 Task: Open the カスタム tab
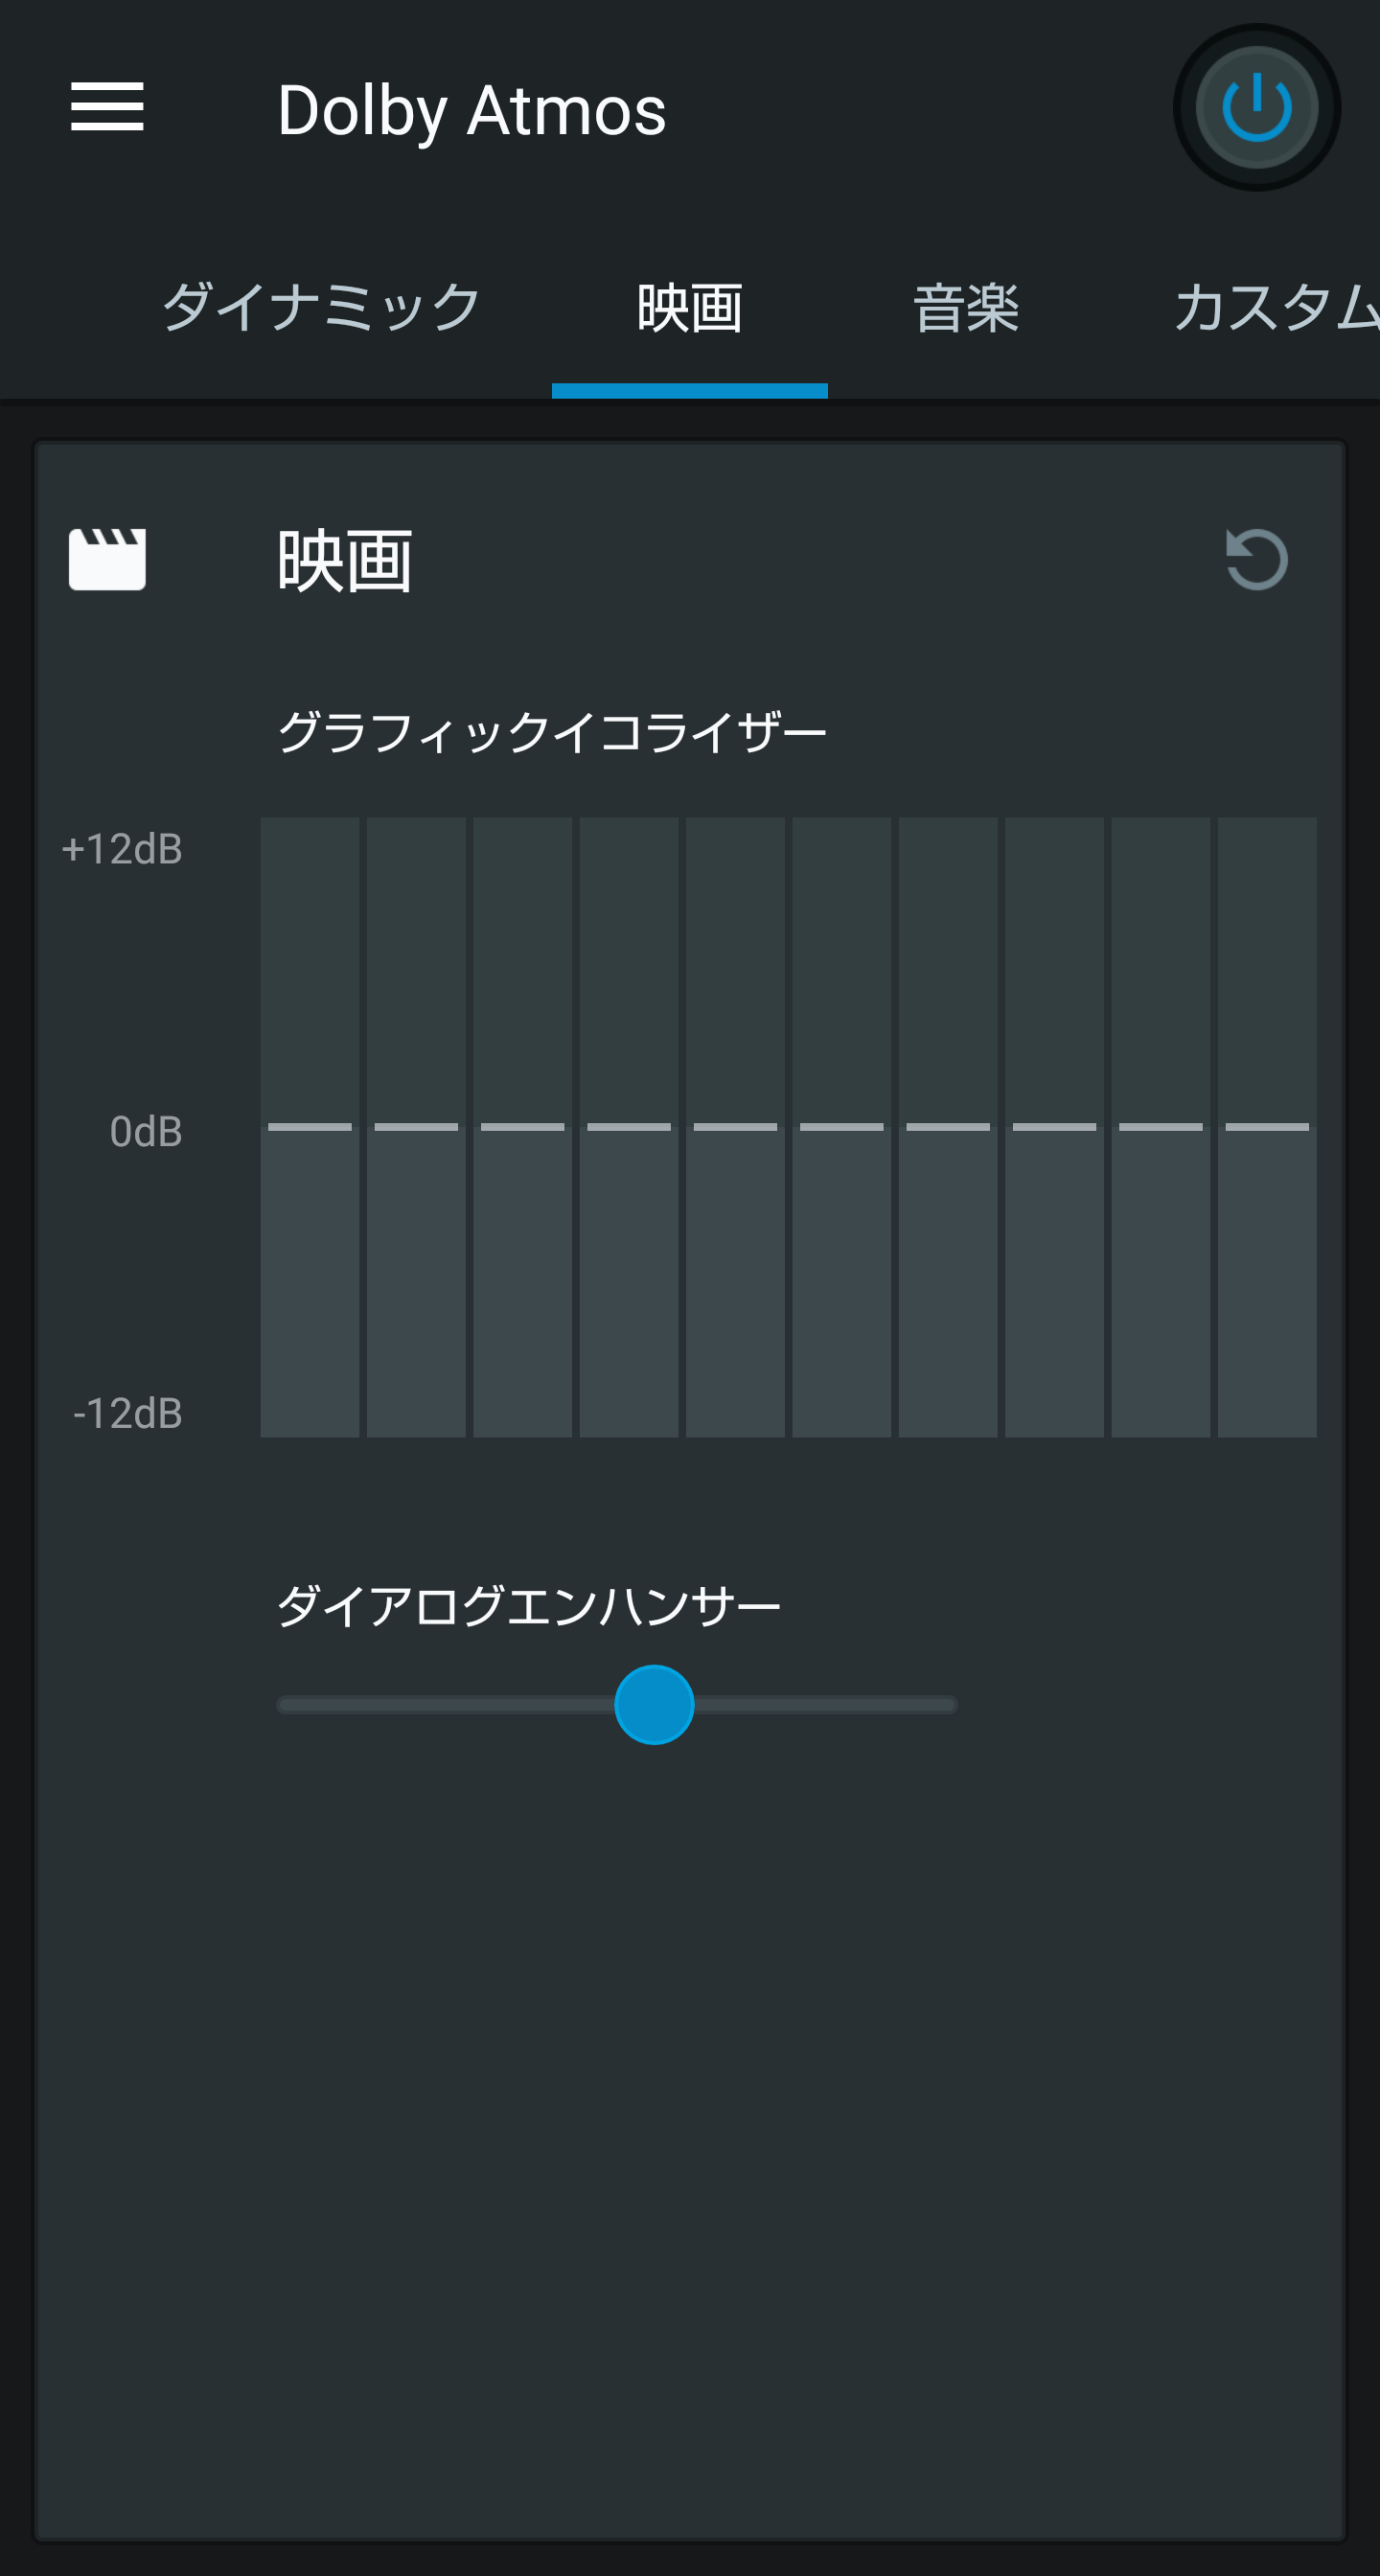(1275, 307)
